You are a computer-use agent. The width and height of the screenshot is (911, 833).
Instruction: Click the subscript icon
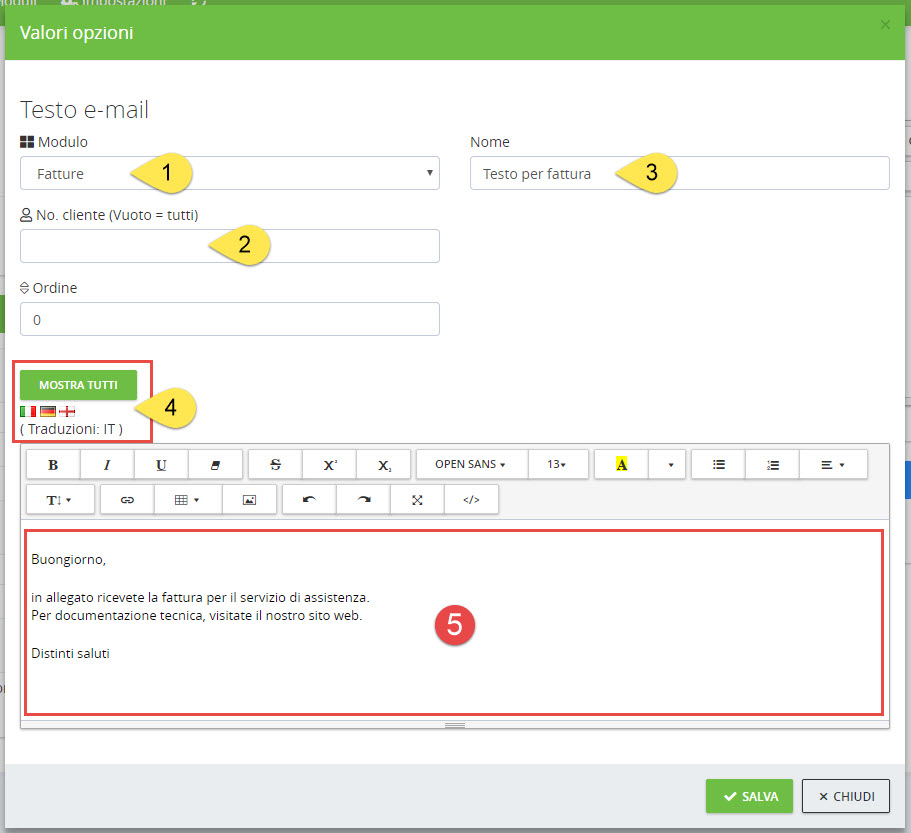point(385,465)
